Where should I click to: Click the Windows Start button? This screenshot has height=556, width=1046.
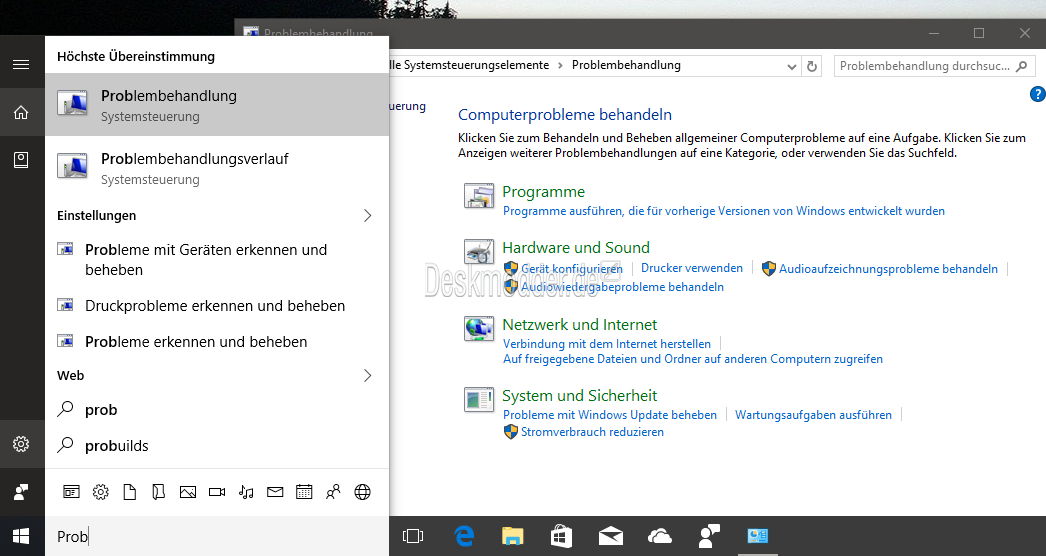(21, 536)
